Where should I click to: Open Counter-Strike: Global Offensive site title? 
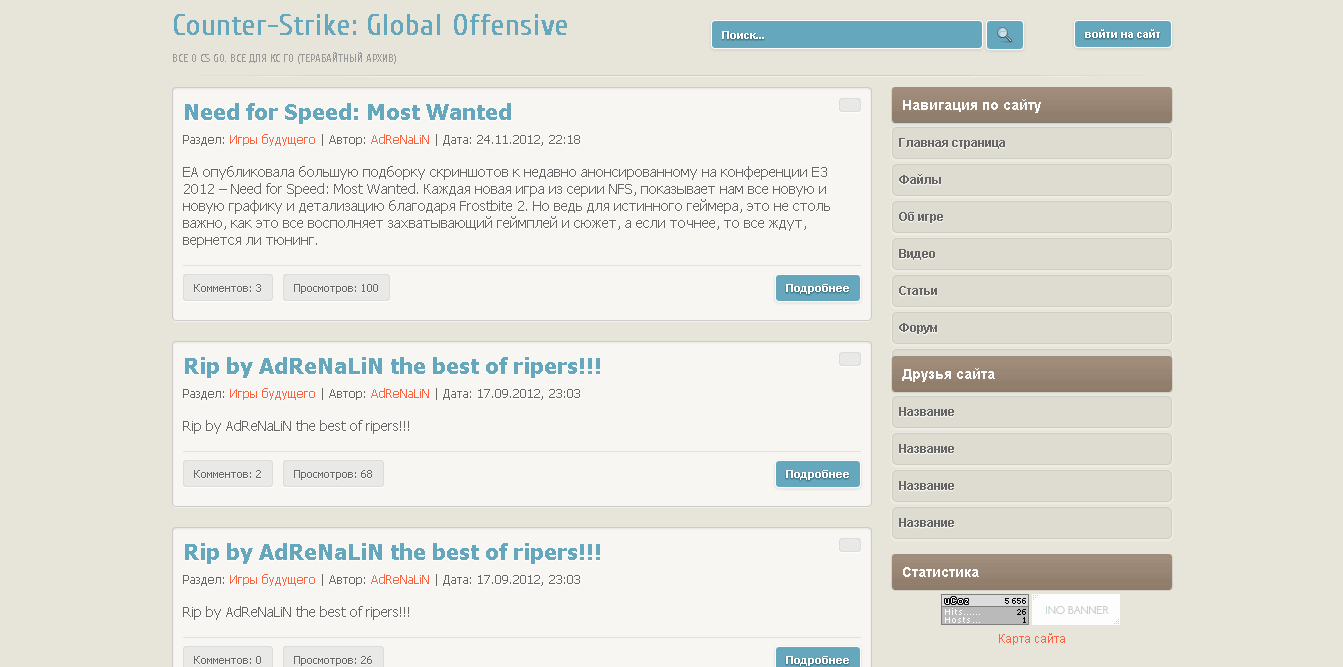coord(369,25)
